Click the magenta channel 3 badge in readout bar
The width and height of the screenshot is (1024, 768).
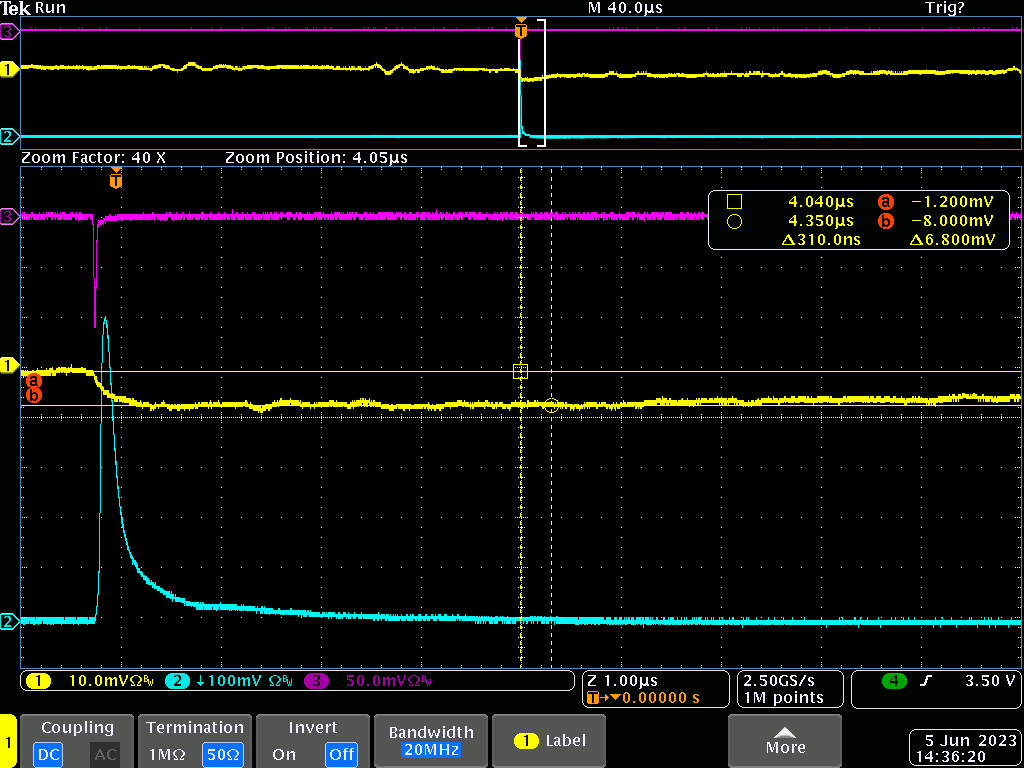316,681
